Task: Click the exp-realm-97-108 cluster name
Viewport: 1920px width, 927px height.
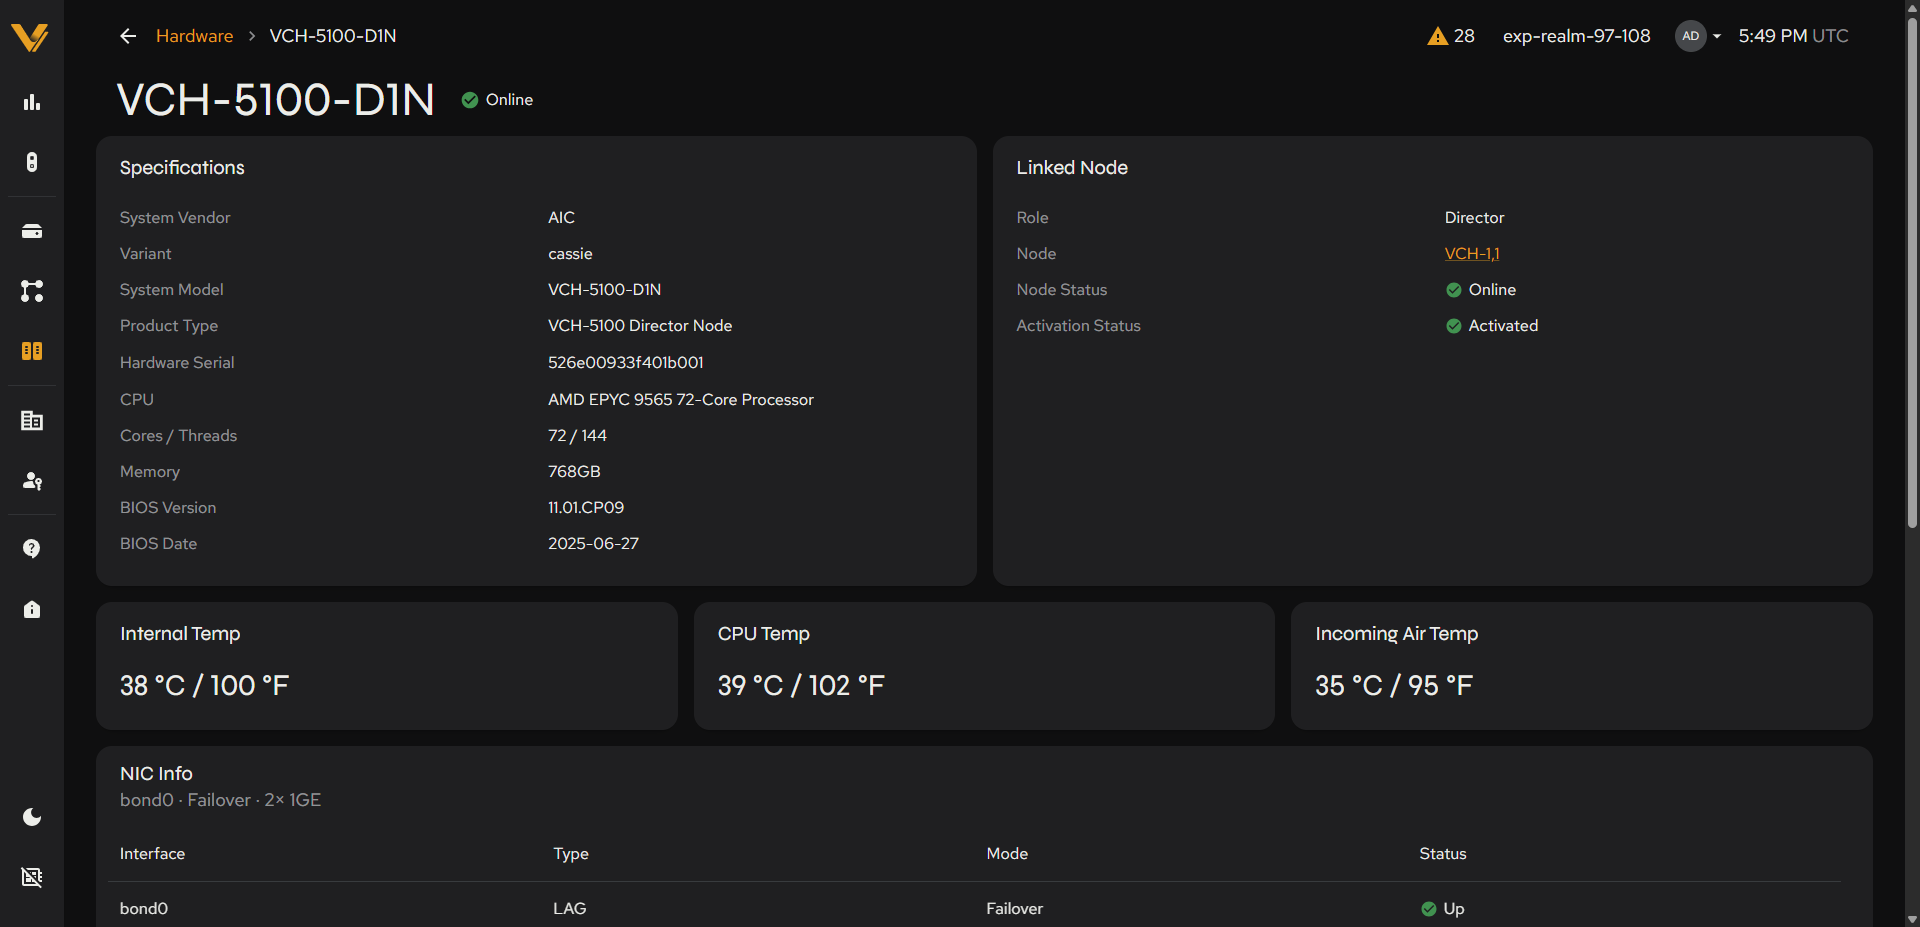Action: (x=1576, y=36)
